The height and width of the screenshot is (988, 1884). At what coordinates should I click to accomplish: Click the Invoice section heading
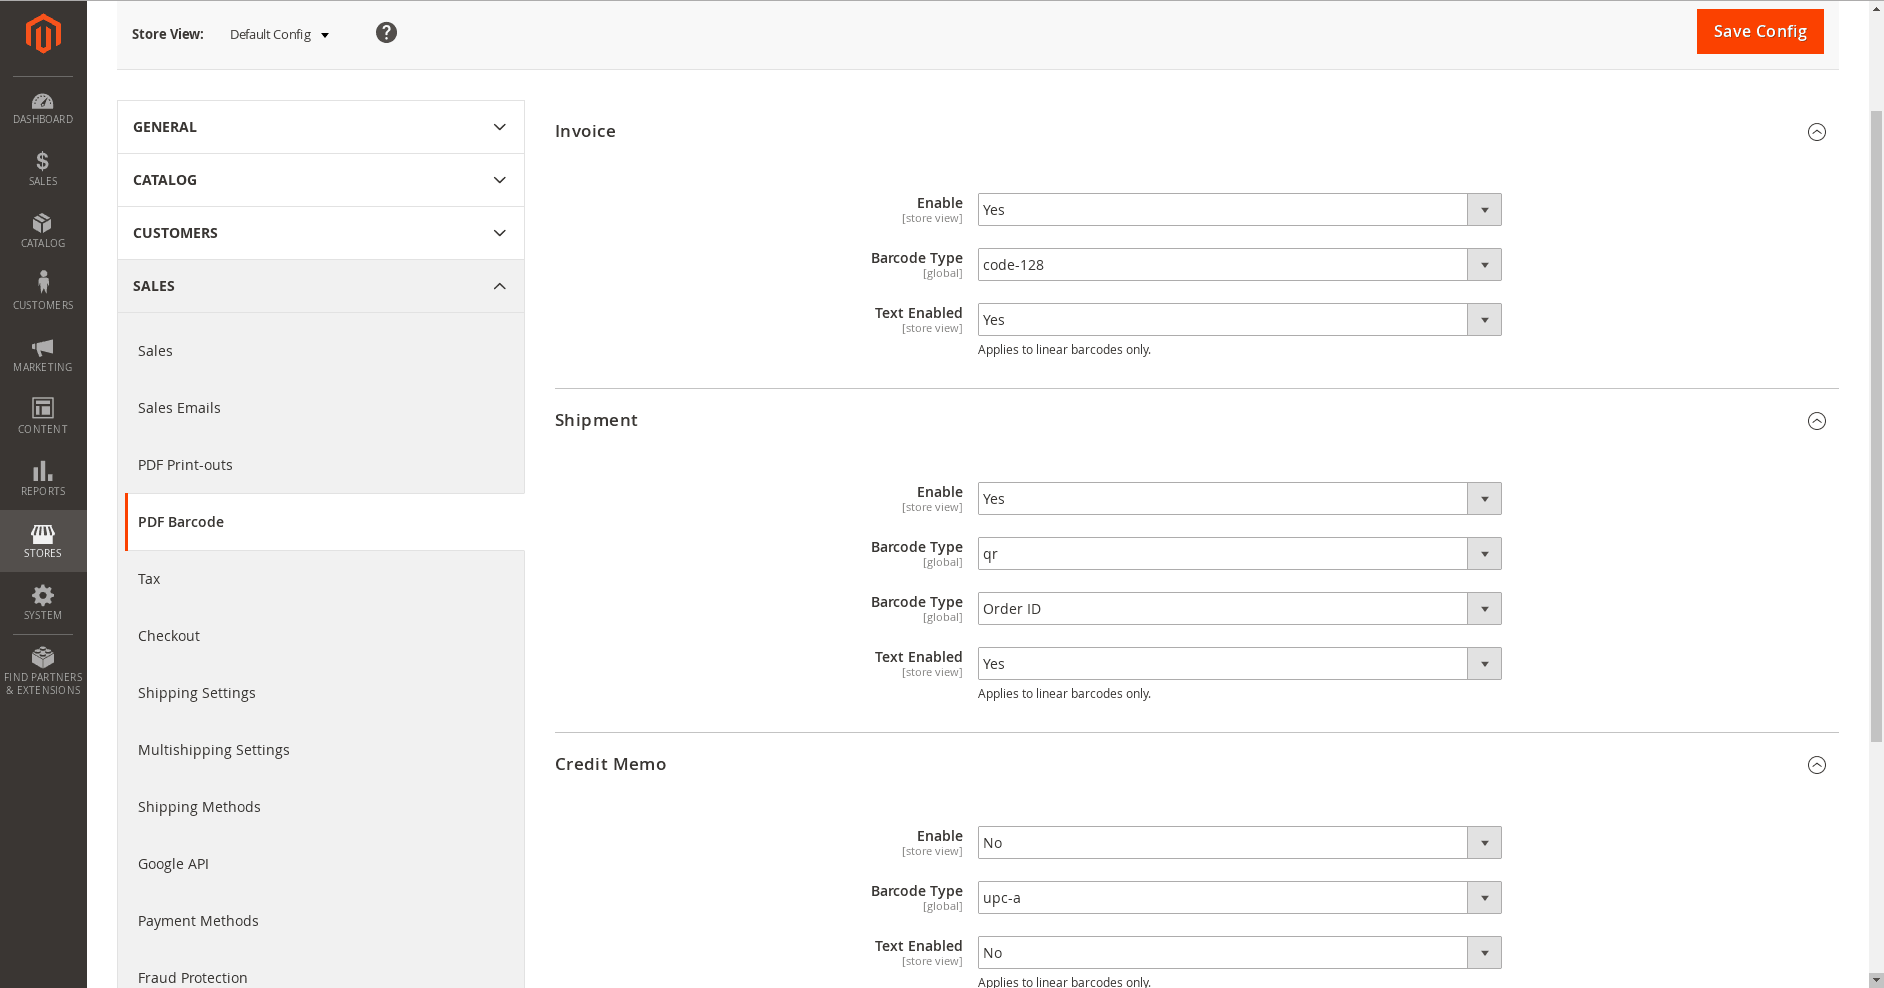[585, 131]
